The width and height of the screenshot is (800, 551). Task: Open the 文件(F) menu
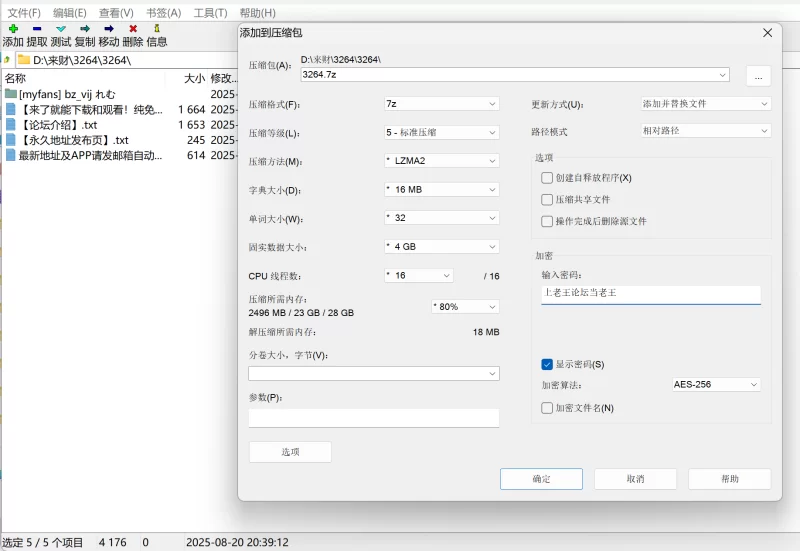pyautogui.click(x=23, y=13)
